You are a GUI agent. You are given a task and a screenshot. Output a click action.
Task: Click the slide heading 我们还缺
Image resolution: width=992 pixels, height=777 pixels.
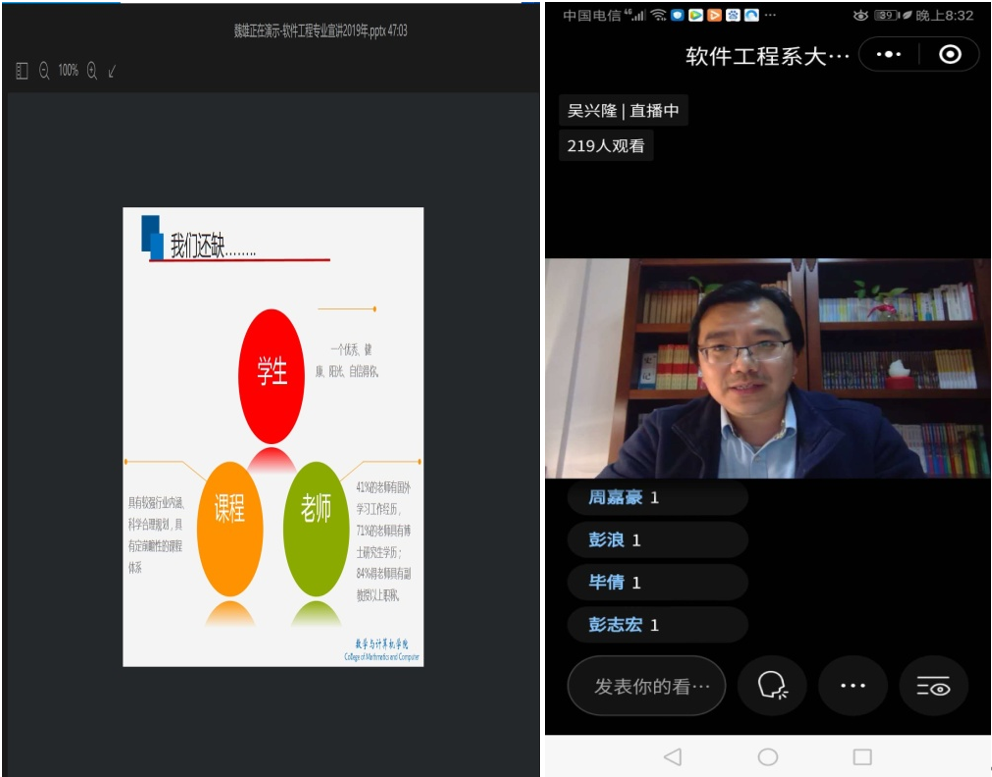[213, 245]
